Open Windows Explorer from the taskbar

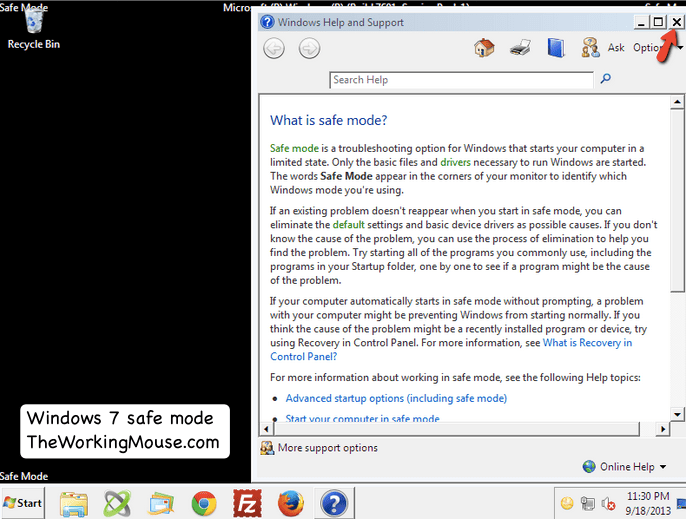tap(74, 504)
